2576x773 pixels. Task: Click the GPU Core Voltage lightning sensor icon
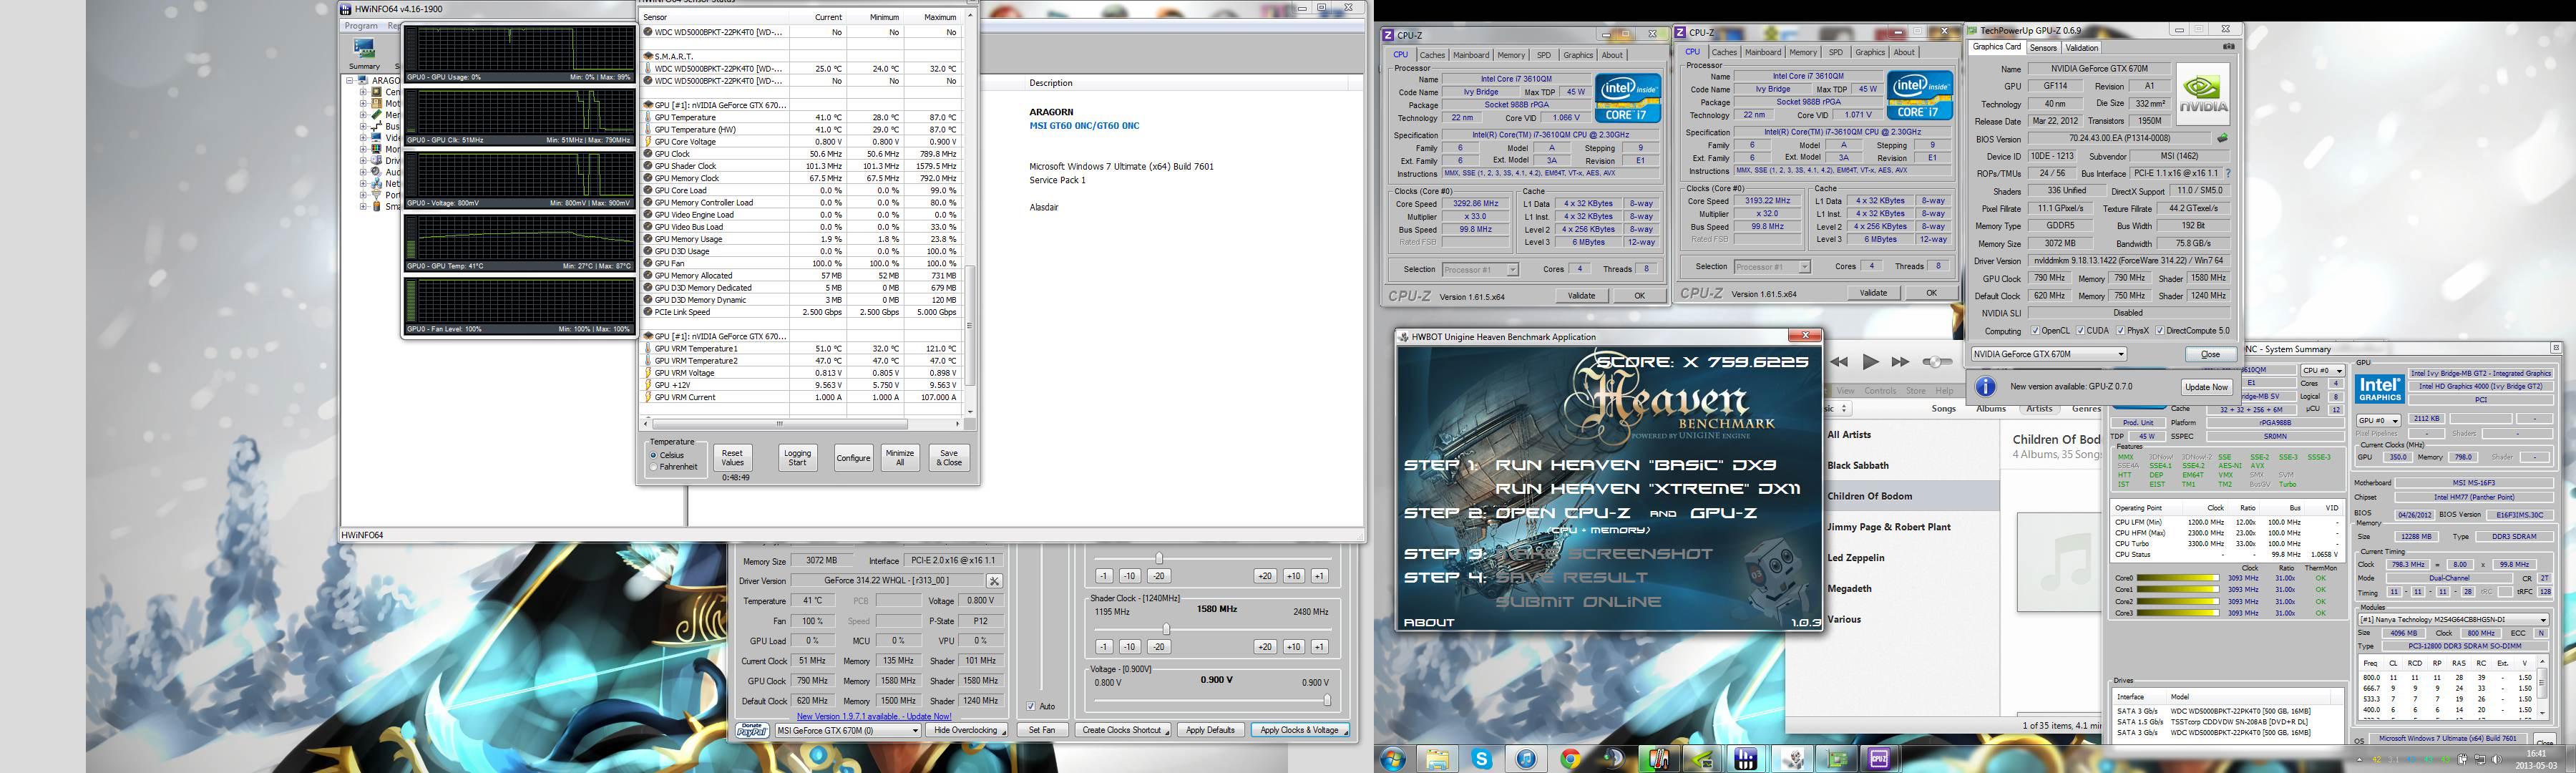coord(648,142)
